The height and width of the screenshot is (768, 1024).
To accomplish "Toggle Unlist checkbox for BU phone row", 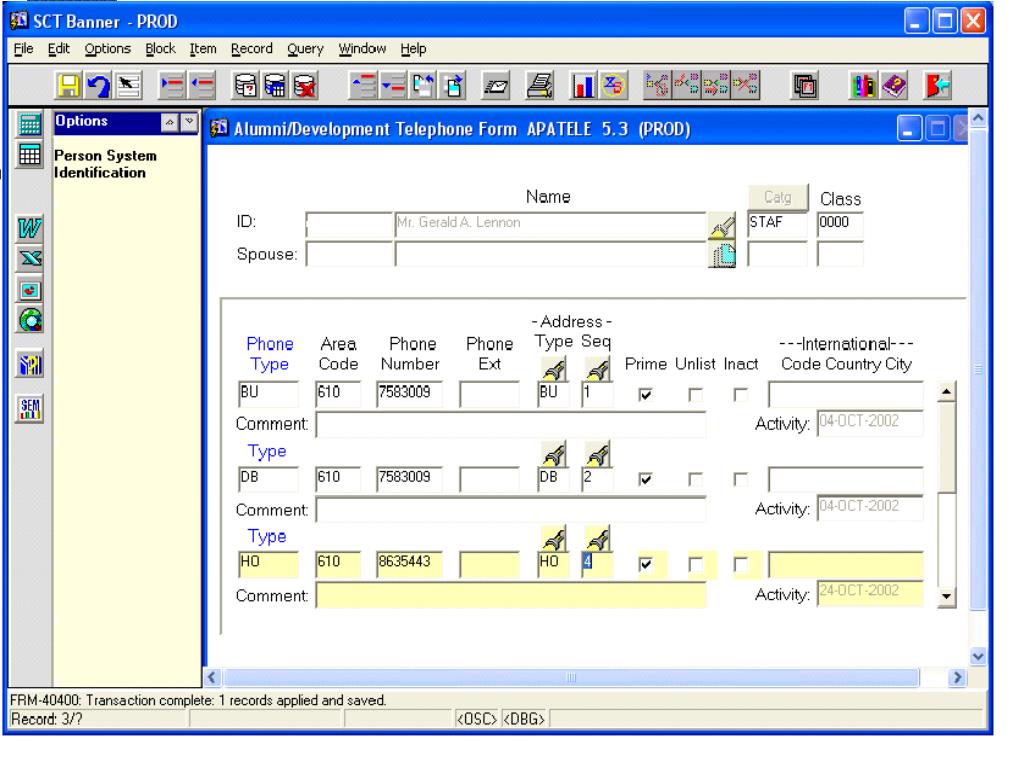I will click(x=696, y=394).
